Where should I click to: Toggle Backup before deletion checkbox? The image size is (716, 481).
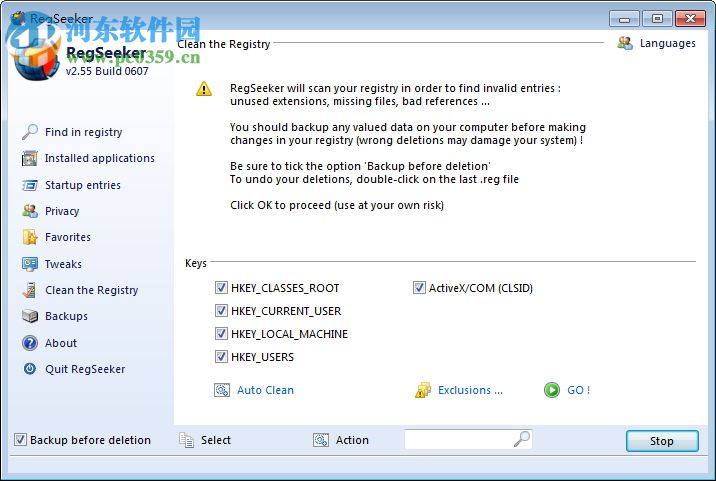20,440
